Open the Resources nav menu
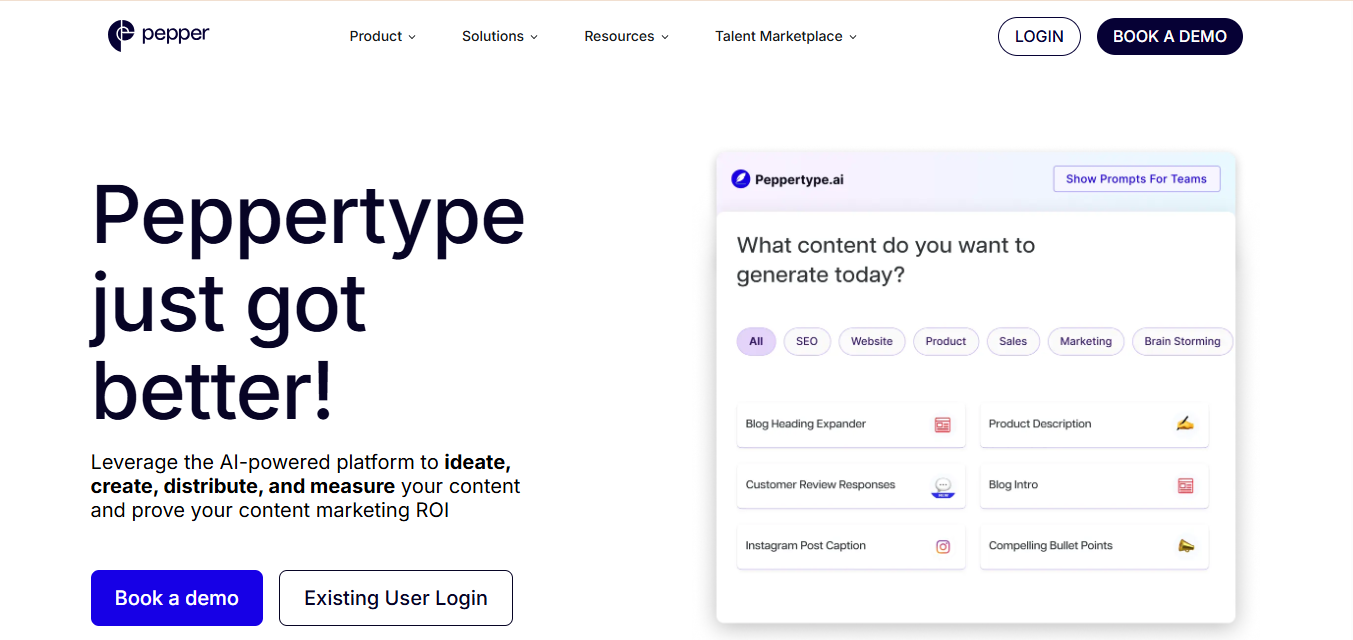The height and width of the screenshot is (640, 1353). pos(626,36)
